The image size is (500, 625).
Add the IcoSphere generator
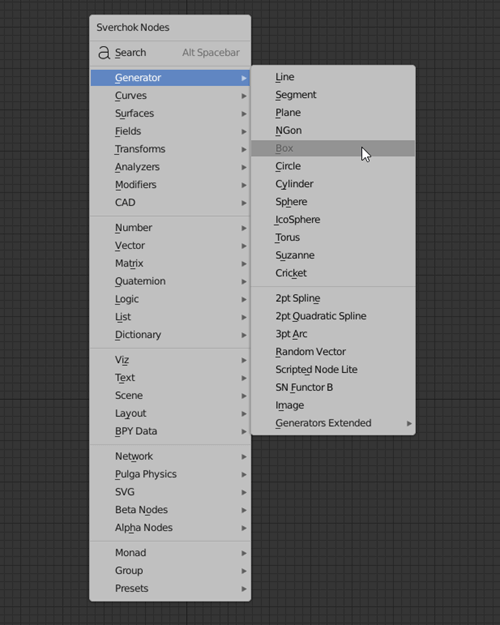pyautogui.click(x=333, y=220)
